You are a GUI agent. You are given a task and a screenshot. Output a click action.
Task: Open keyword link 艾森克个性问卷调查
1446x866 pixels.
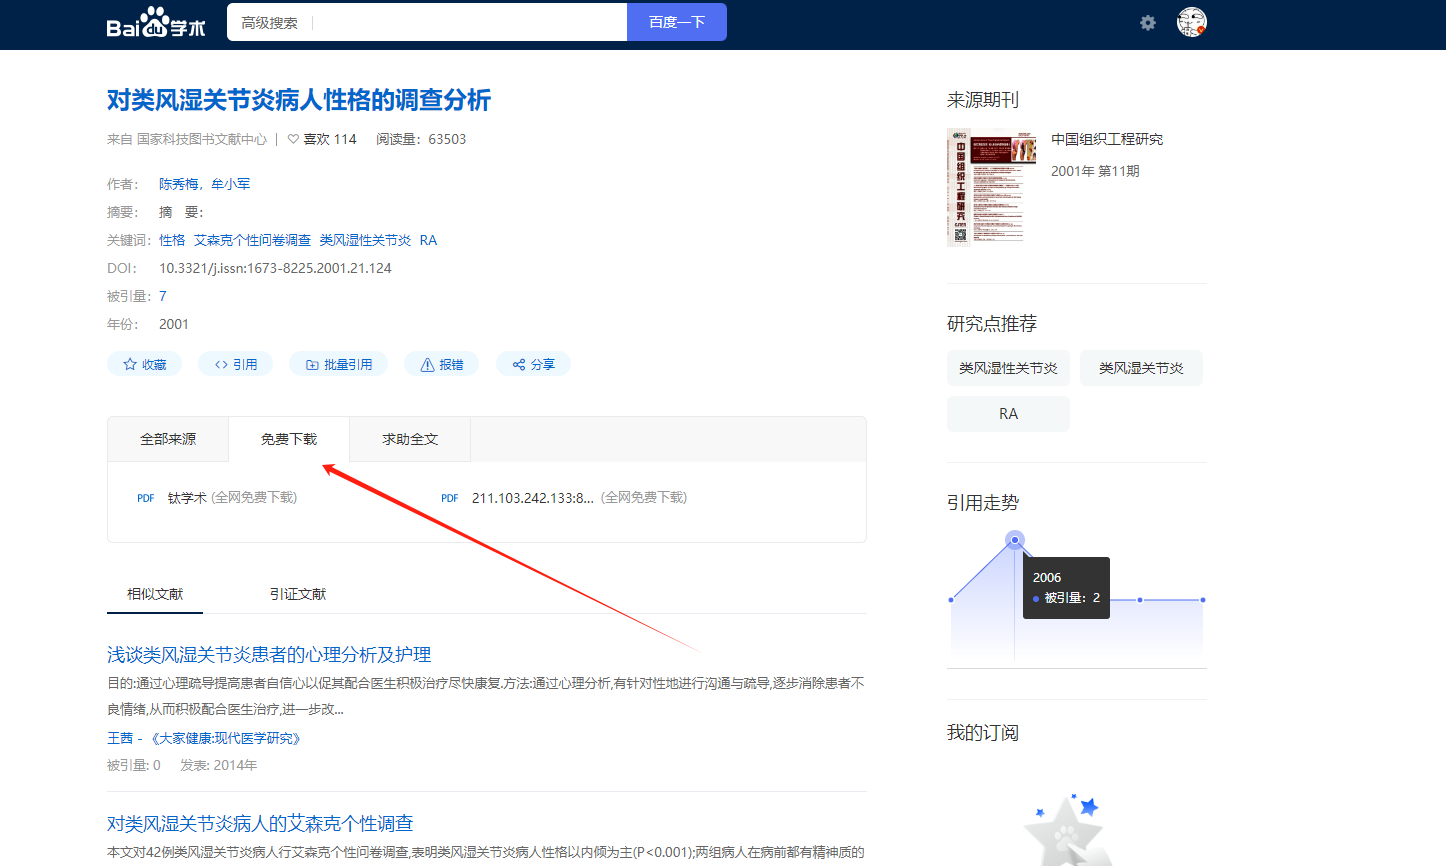click(x=252, y=240)
